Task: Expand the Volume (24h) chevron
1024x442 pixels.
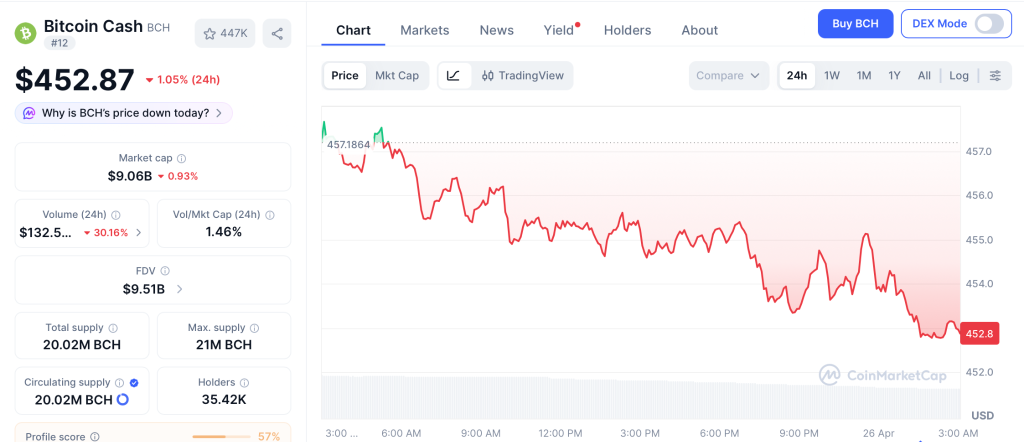Action: coord(139,232)
